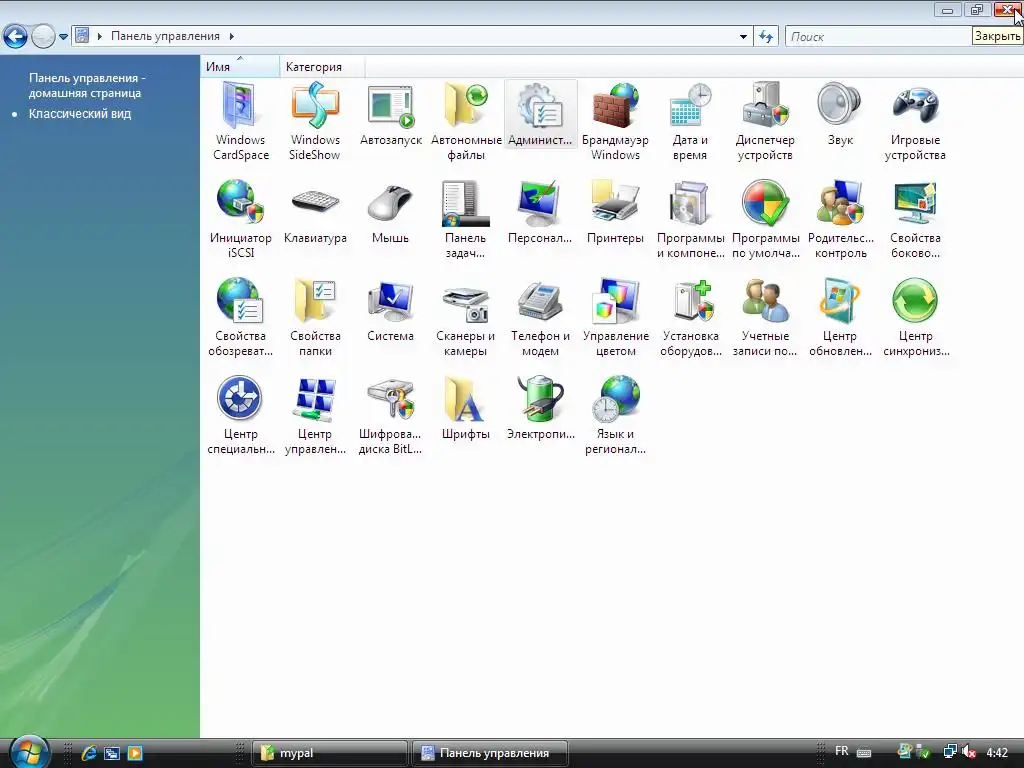
Task: Expand address bar history dropdown
Action: click(743, 37)
